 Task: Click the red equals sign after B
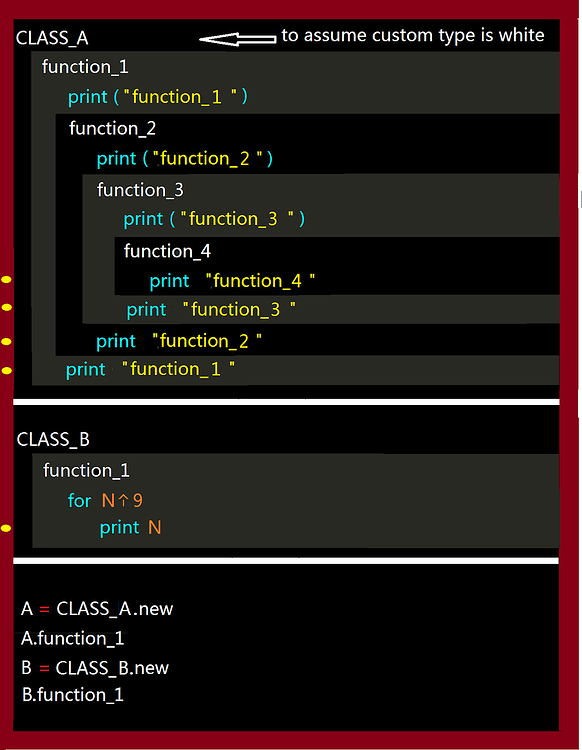tap(44, 669)
